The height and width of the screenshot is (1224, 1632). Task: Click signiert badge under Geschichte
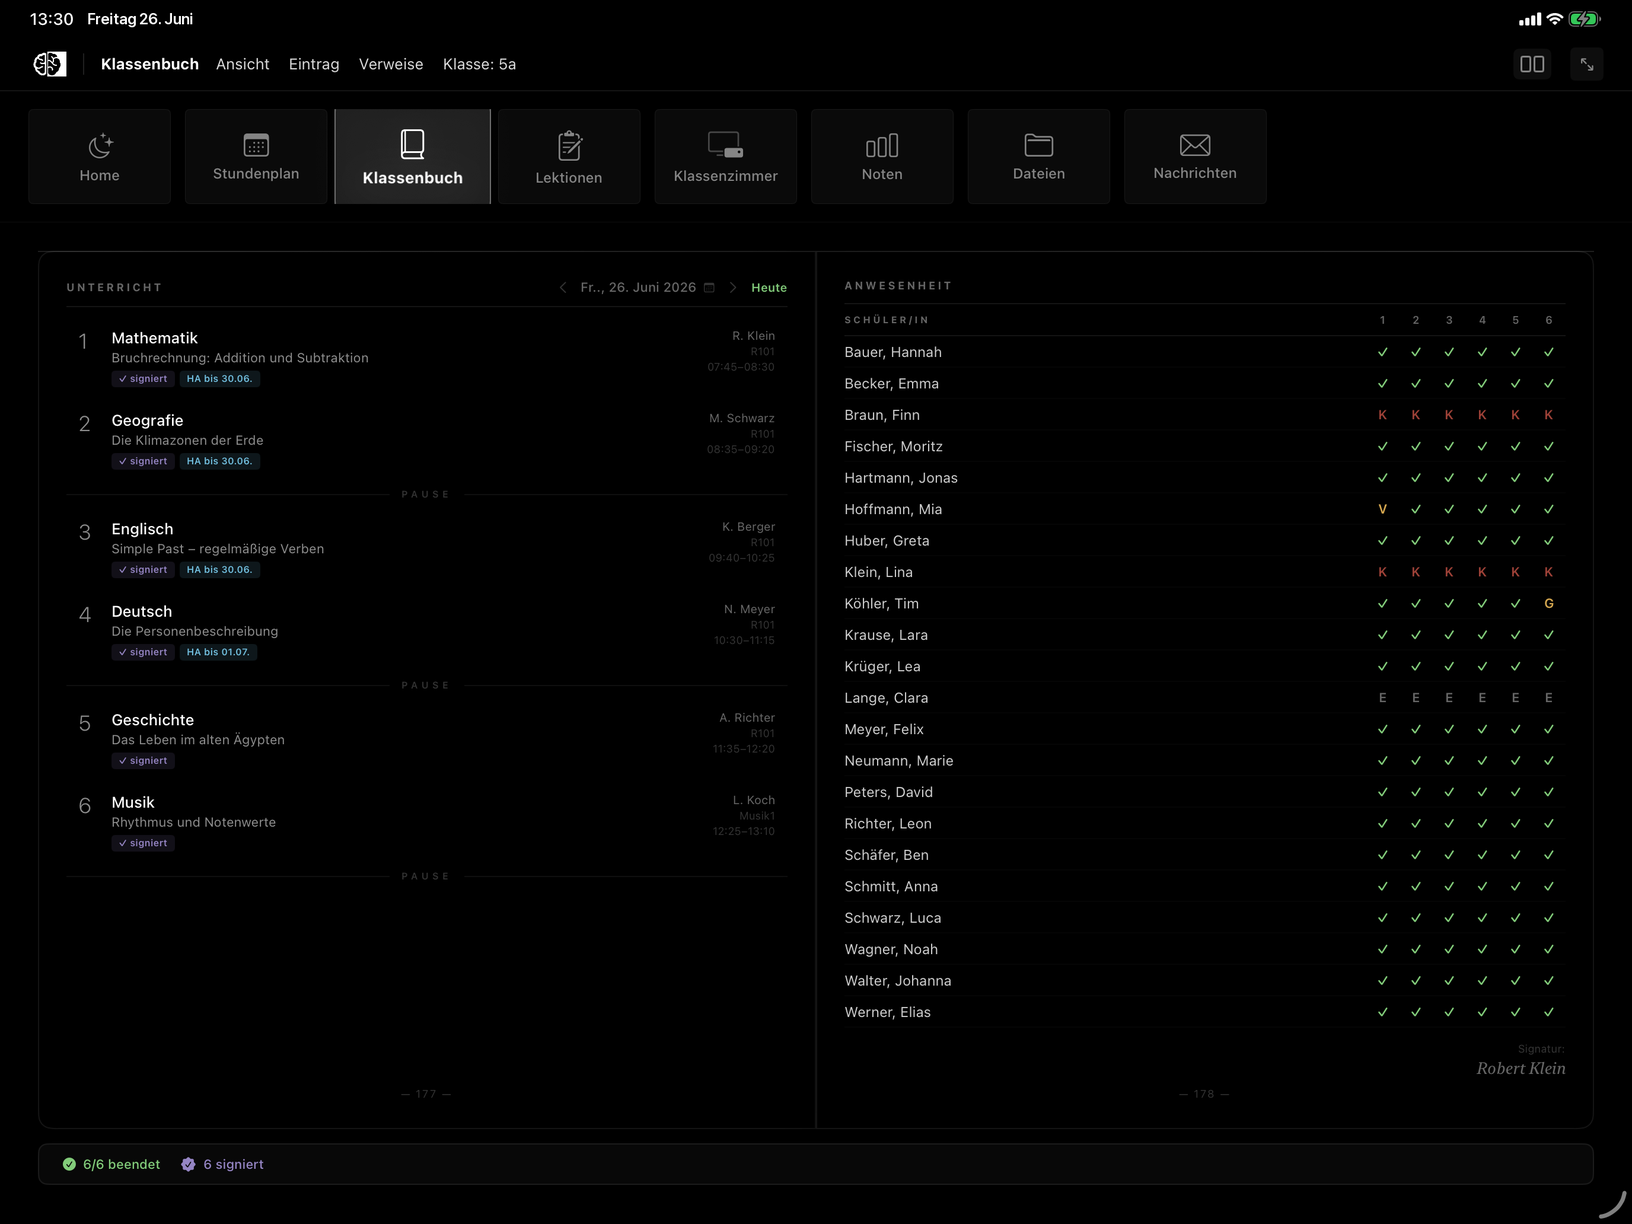143,761
